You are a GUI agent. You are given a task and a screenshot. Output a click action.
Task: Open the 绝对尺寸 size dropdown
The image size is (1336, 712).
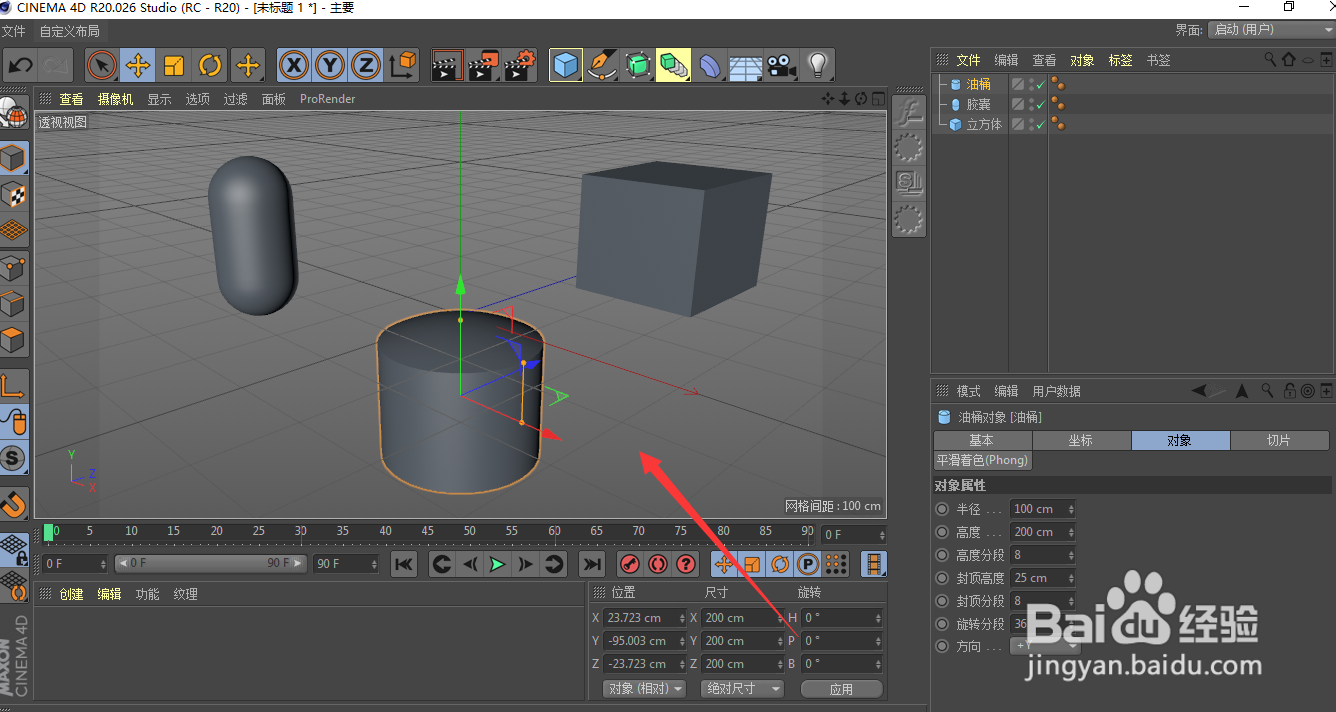[x=743, y=689]
